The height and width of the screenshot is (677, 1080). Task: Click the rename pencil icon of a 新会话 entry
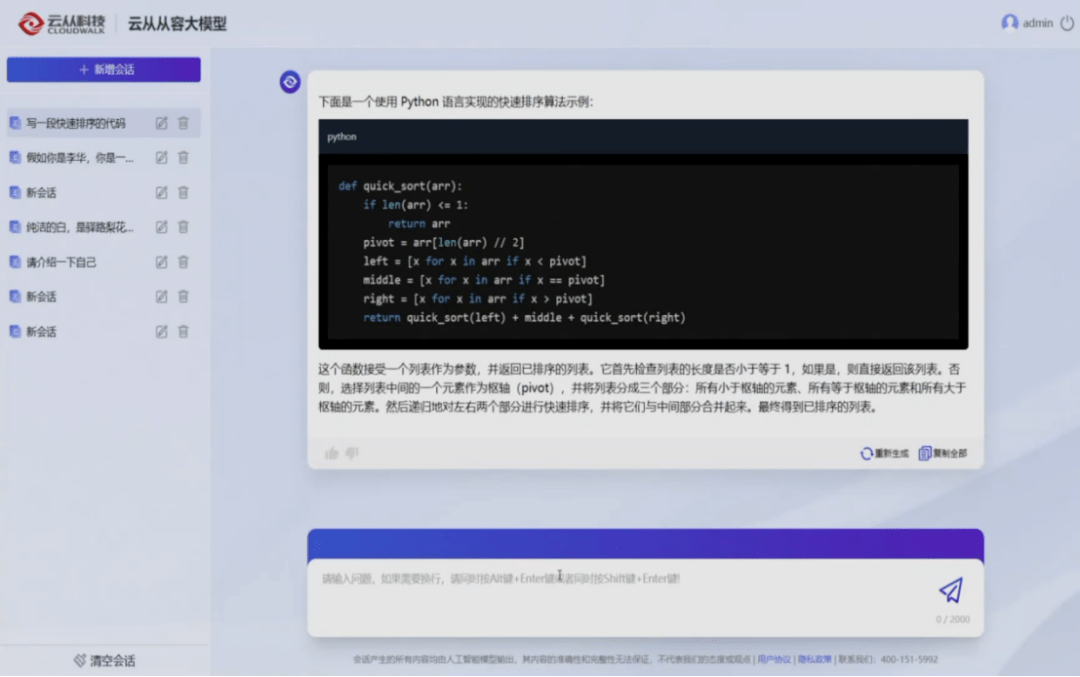(x=161, y=192)
